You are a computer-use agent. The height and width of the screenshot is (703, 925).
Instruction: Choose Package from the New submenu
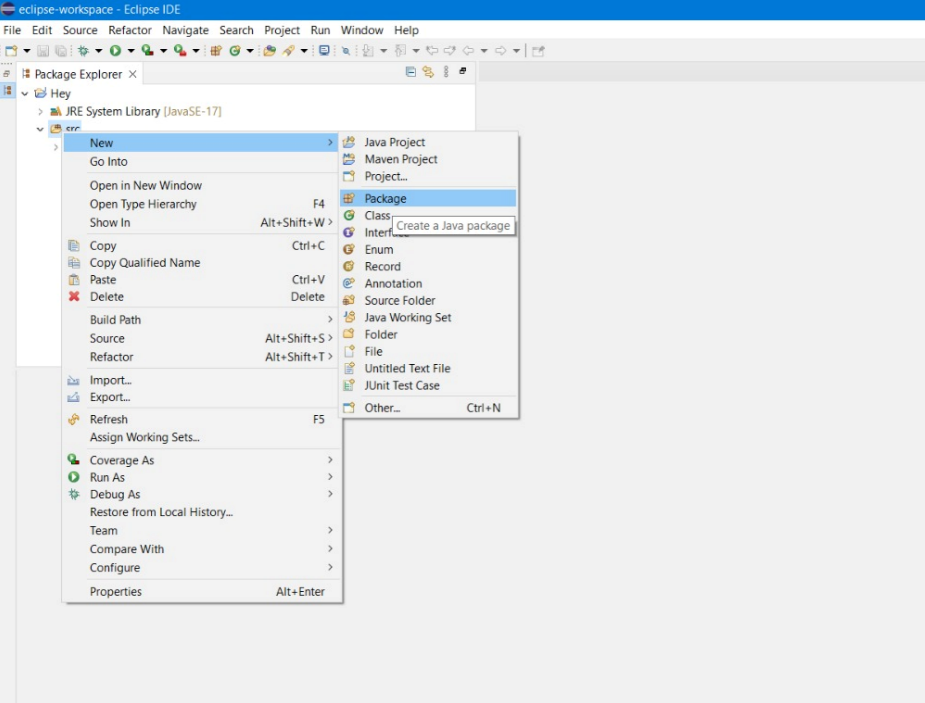pyautogui.click(x=428, y=198)
